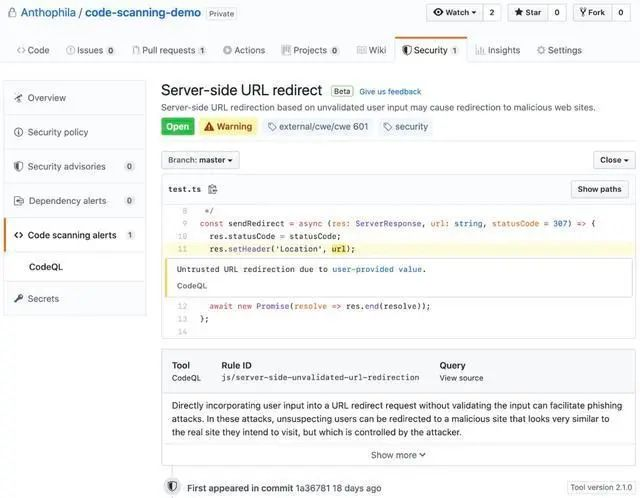Expand description with Show more
This screenshot has height=498, width=640.
pos(398,455)
